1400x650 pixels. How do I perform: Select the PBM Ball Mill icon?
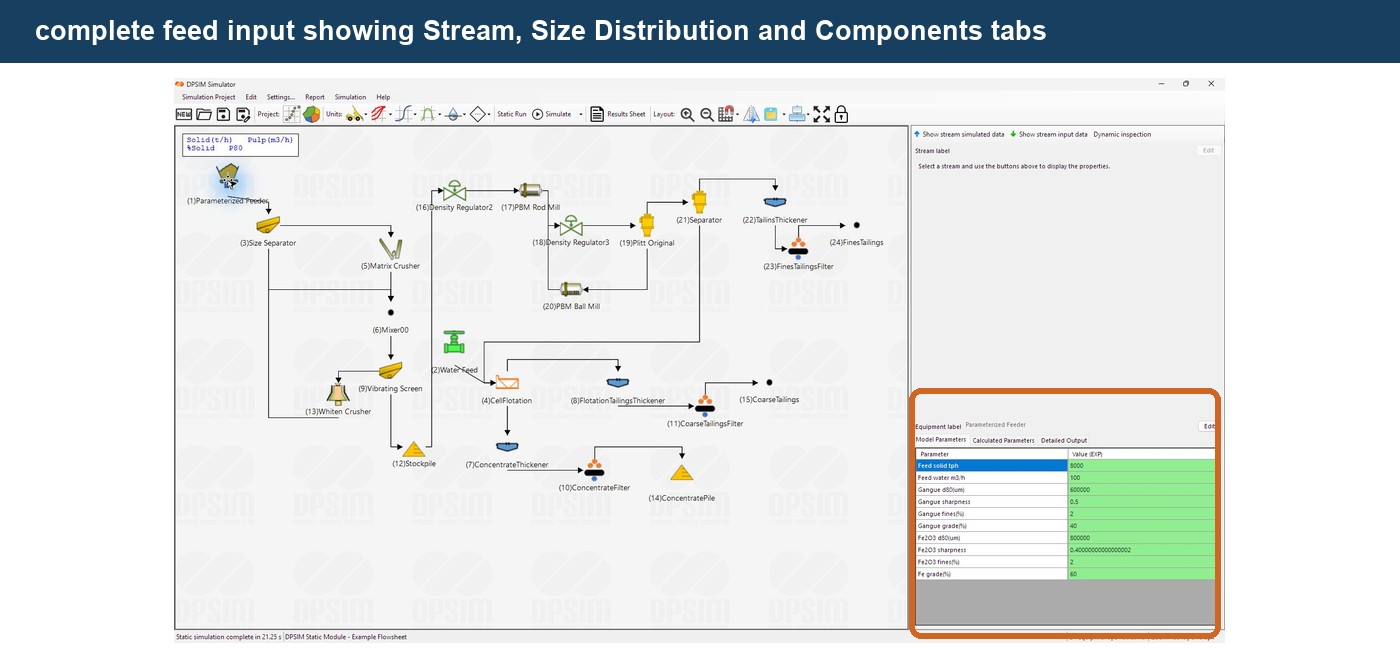(x=571, y=289)
